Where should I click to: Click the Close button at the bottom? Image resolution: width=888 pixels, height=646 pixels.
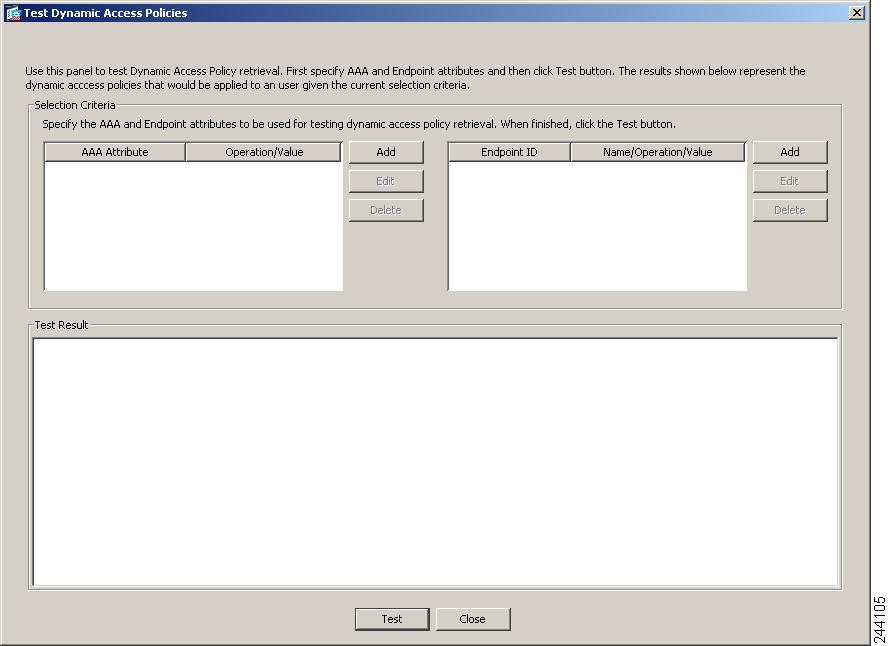pos(473,619)
